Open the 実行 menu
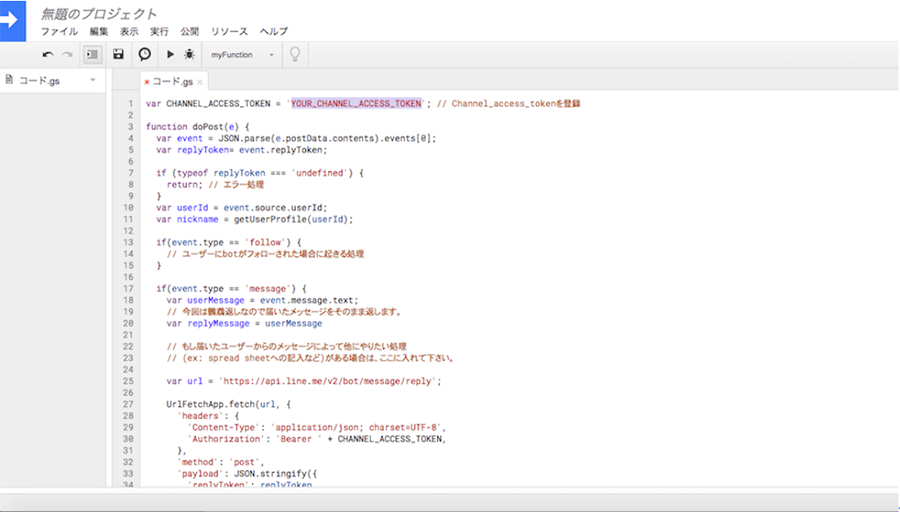Screen dimensions: 900x512 coord(160,32)
